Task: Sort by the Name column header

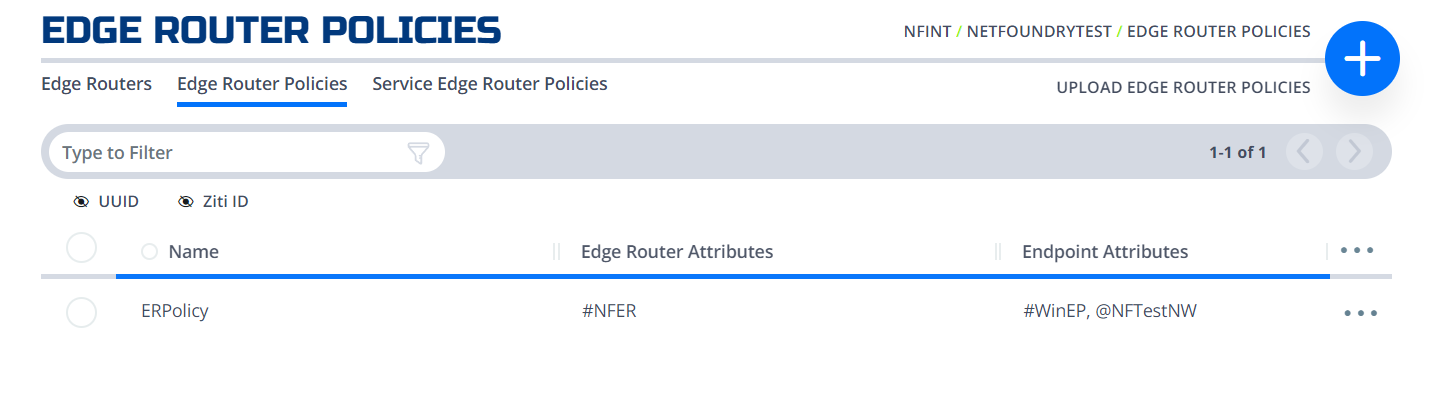Action: click(x=193, y=251)
